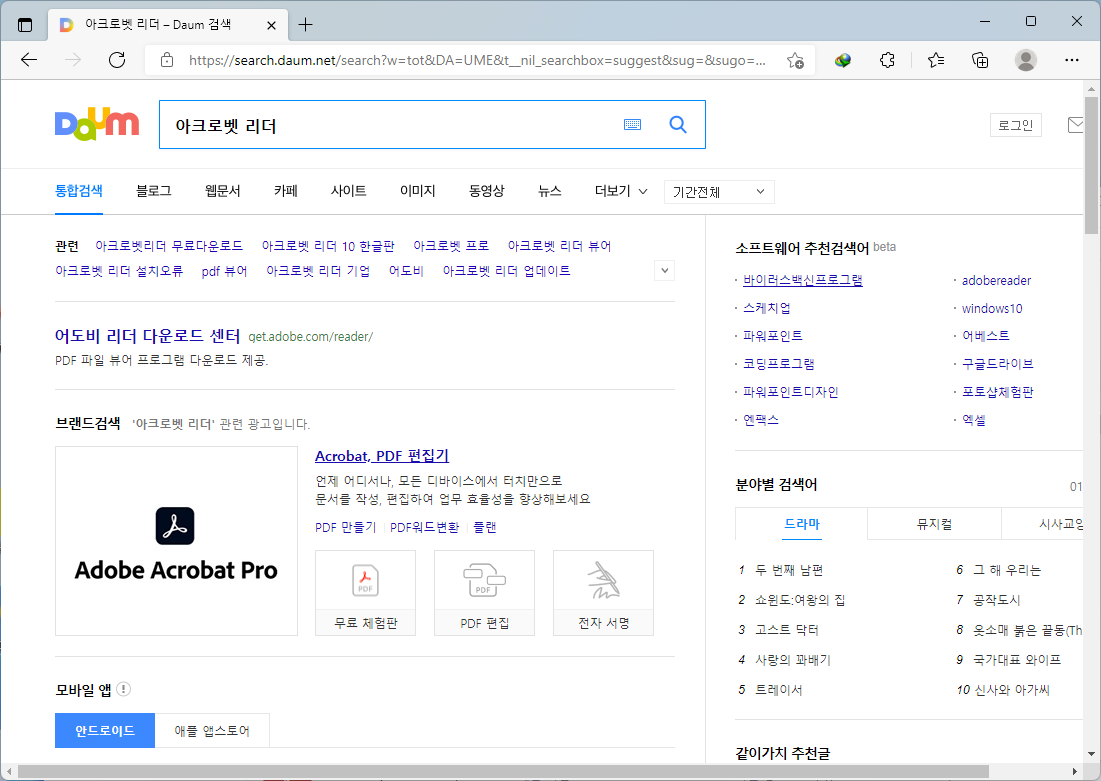Expand the related searches chevron
The height and width of the screenshot is (781, 1101).
pos(664,270)
